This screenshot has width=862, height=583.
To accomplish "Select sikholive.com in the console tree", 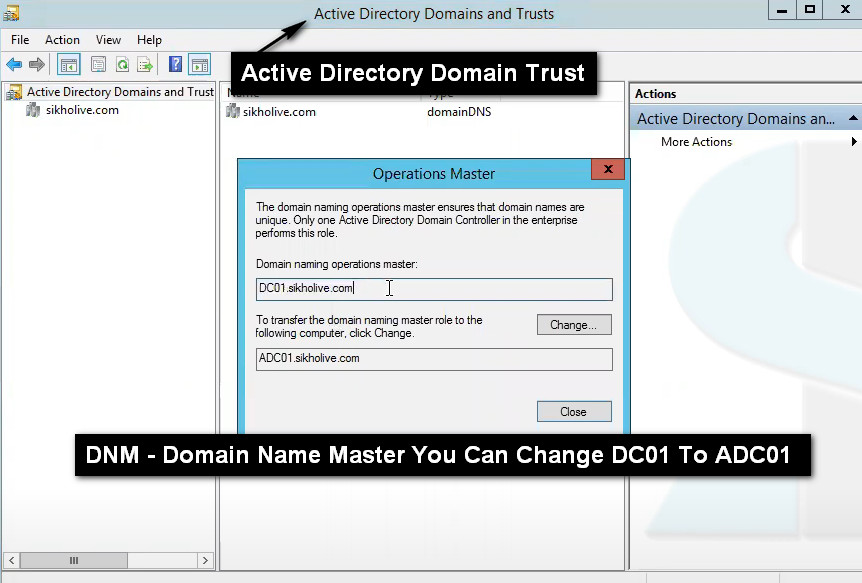I will [x=82, y=110].
